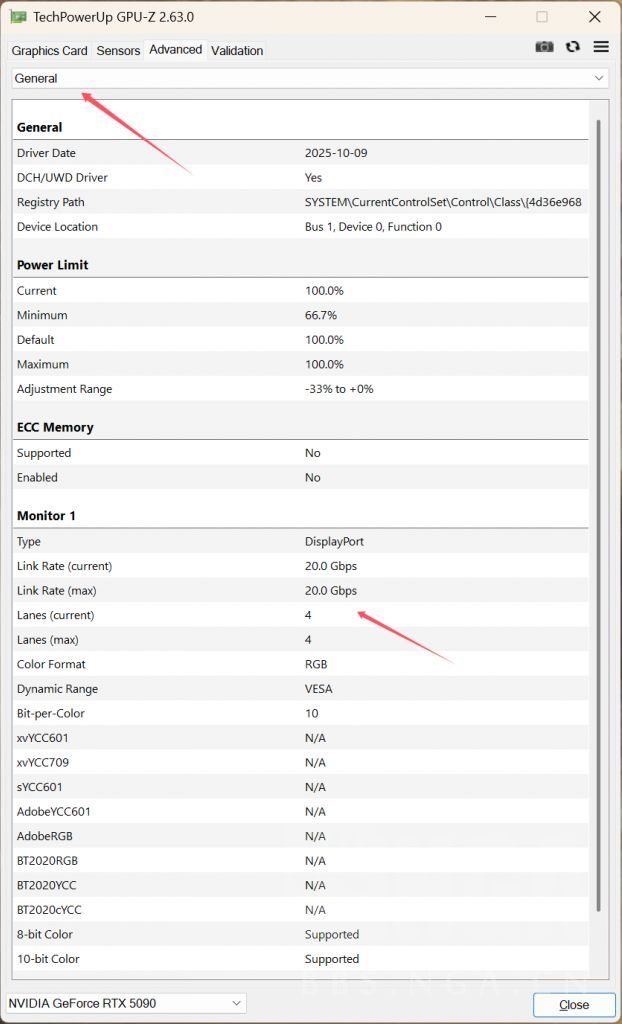Close the window using title bar X
This screenshot has width=622, height=1024.
click(596, 17)
